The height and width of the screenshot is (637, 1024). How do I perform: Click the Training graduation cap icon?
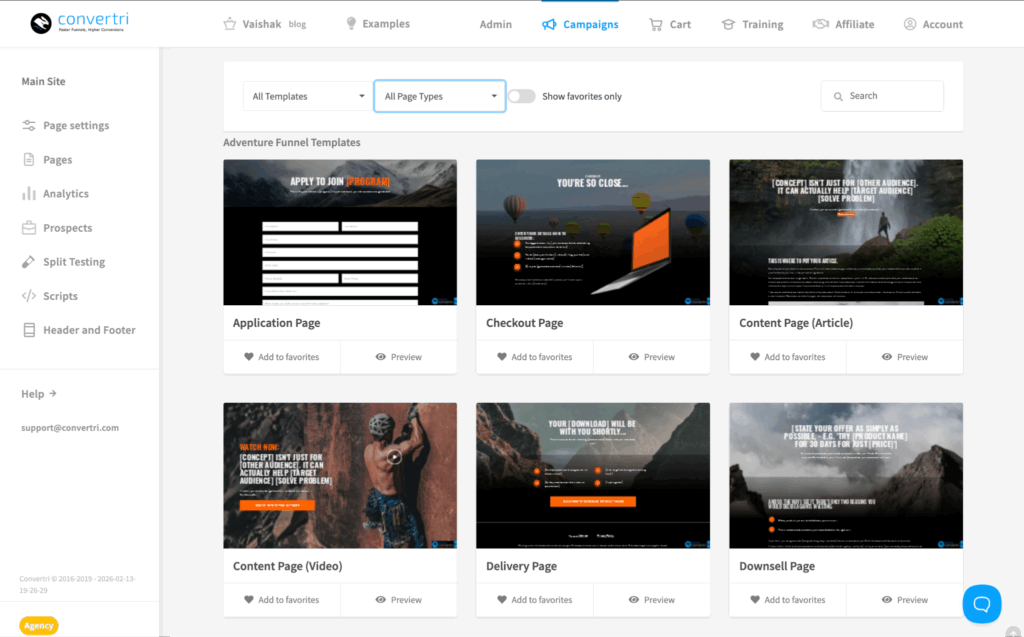tap(728, 24)
